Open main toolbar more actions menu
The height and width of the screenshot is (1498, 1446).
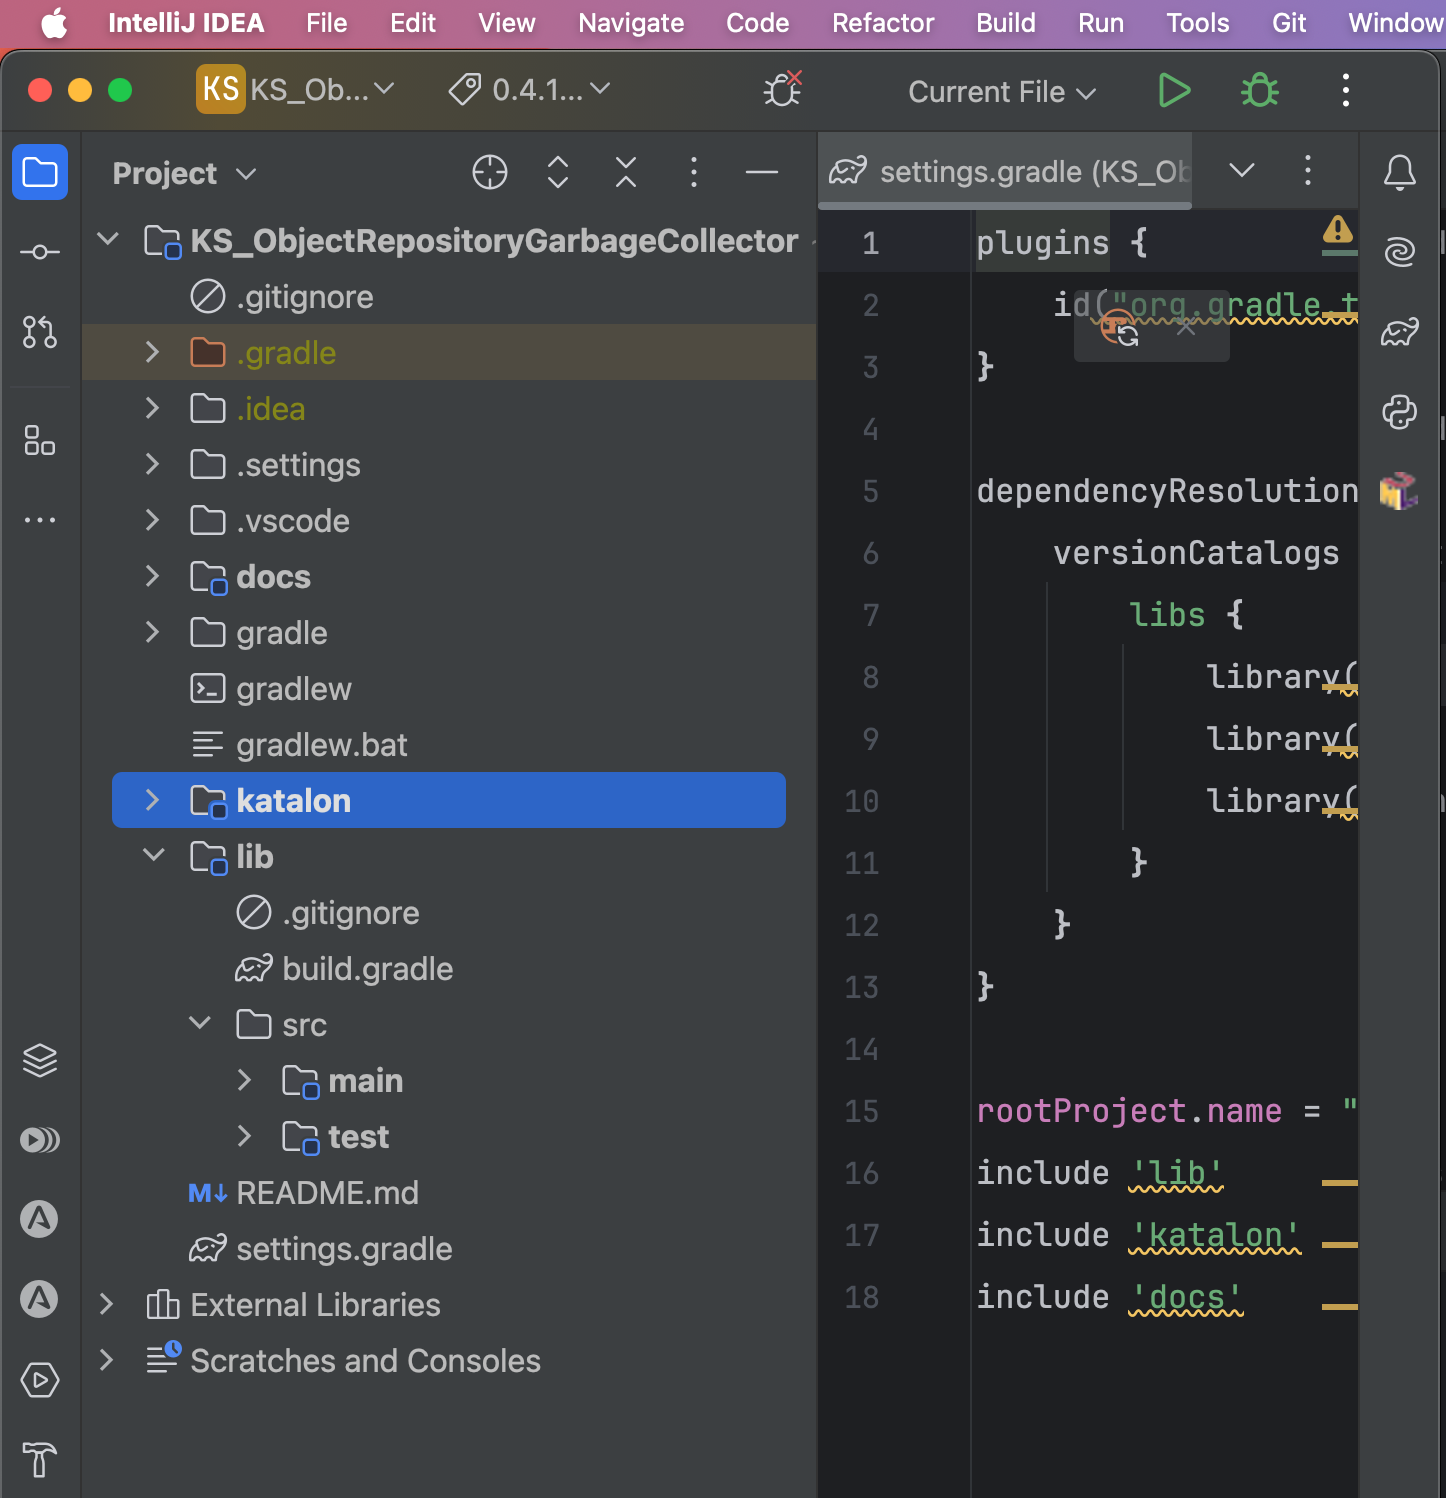pyautogui.click(x=1346, y=90)
